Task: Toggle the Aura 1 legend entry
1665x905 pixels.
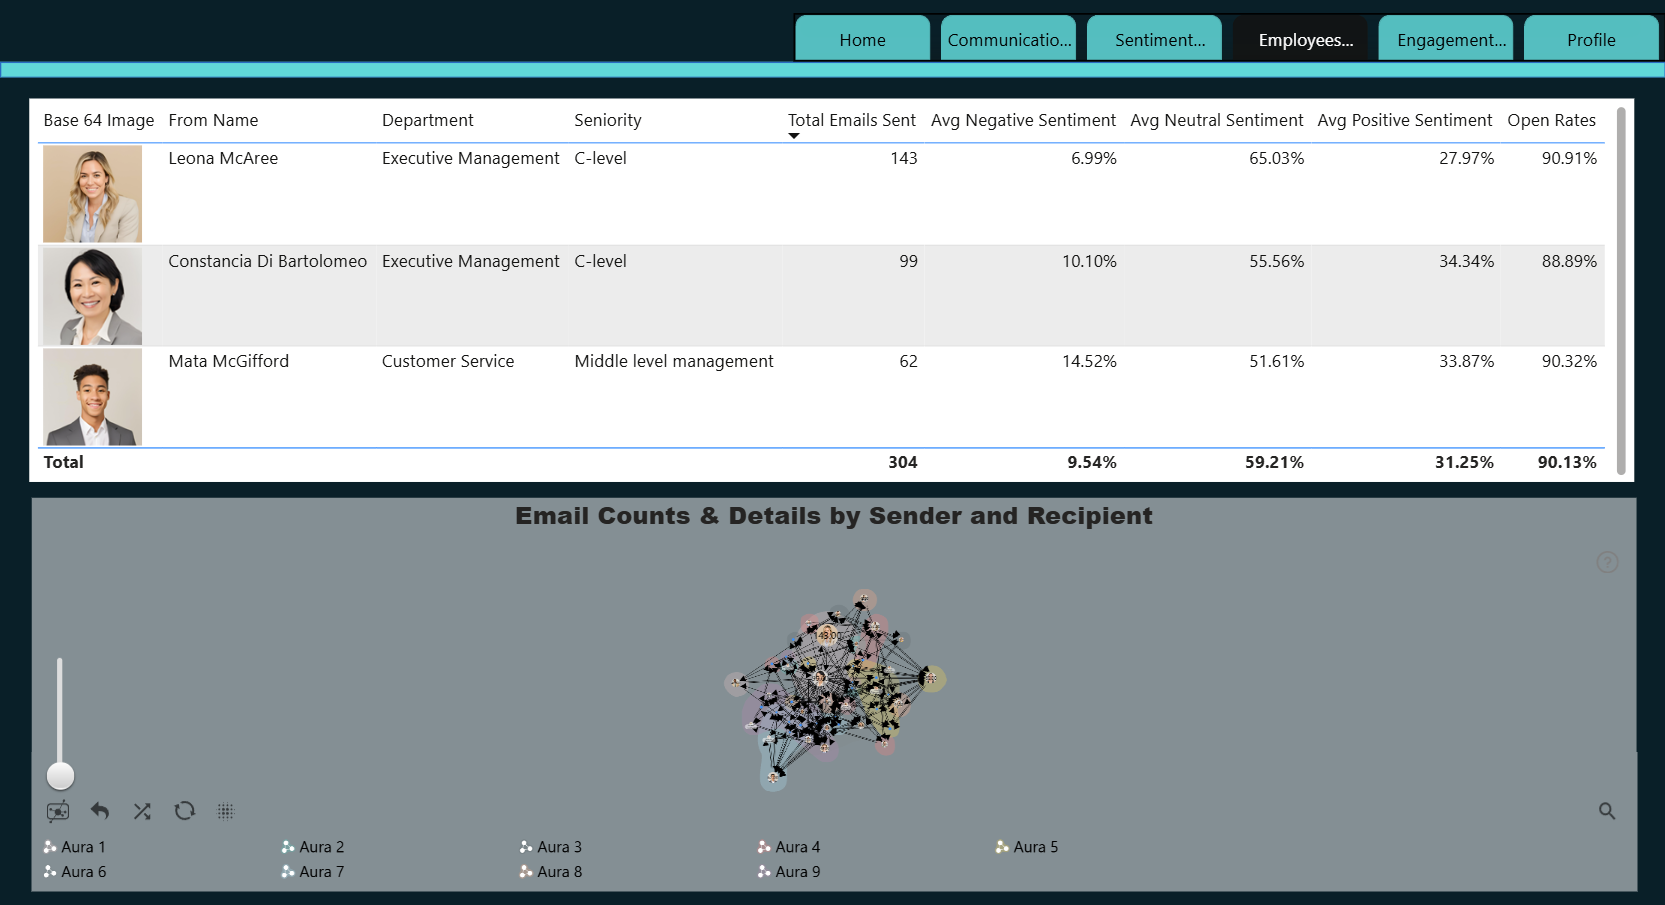Action: 75,847
